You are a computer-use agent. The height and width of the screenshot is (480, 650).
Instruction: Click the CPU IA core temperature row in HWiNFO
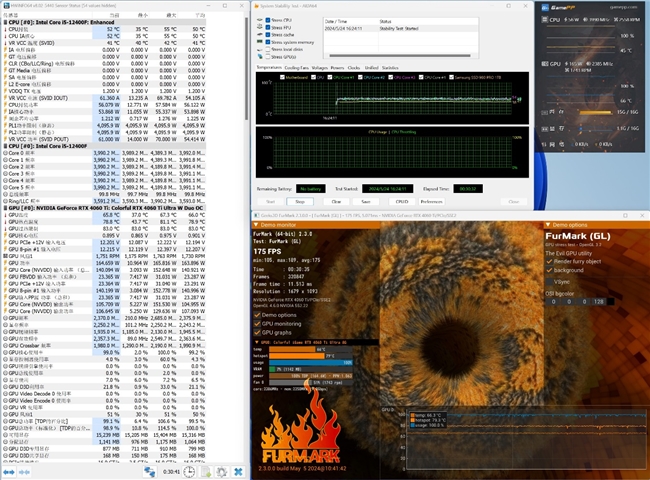point(104,36)
